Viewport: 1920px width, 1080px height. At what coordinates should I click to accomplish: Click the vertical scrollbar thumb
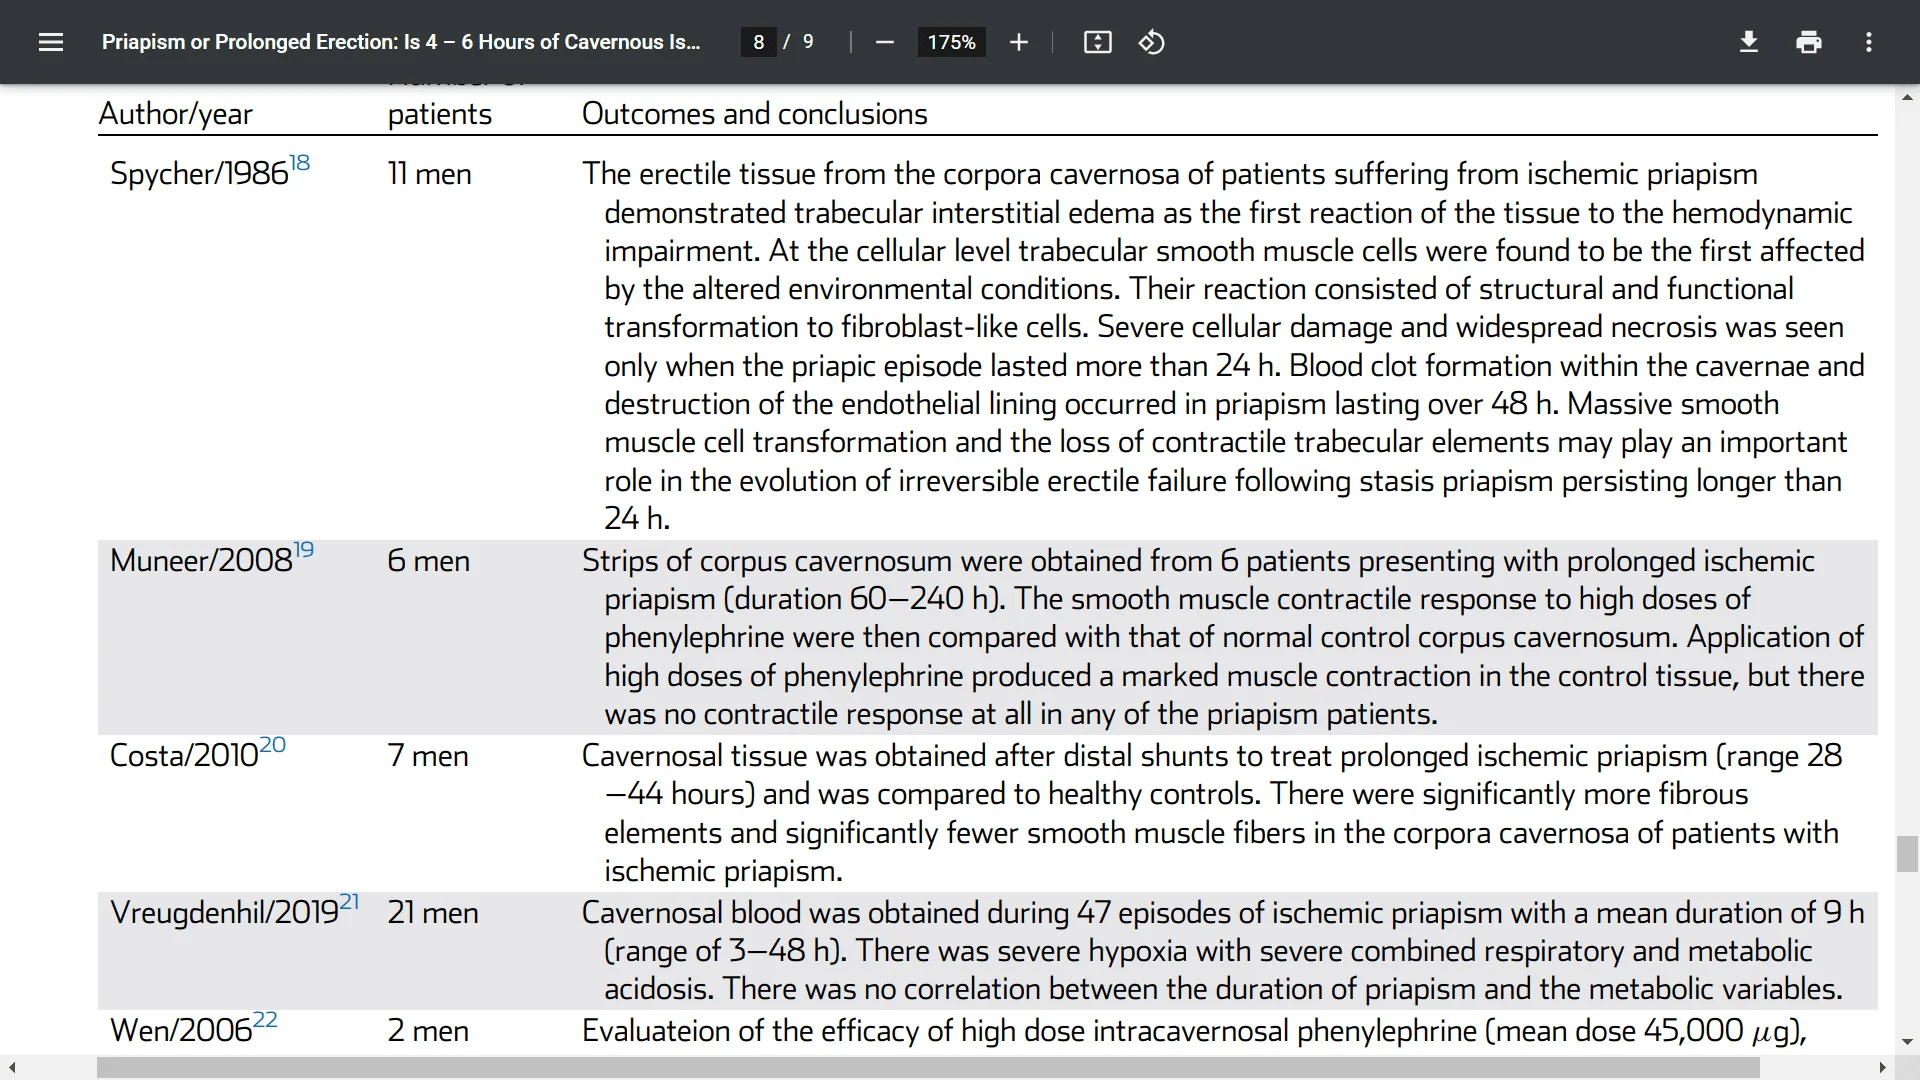click(1907, 854)
